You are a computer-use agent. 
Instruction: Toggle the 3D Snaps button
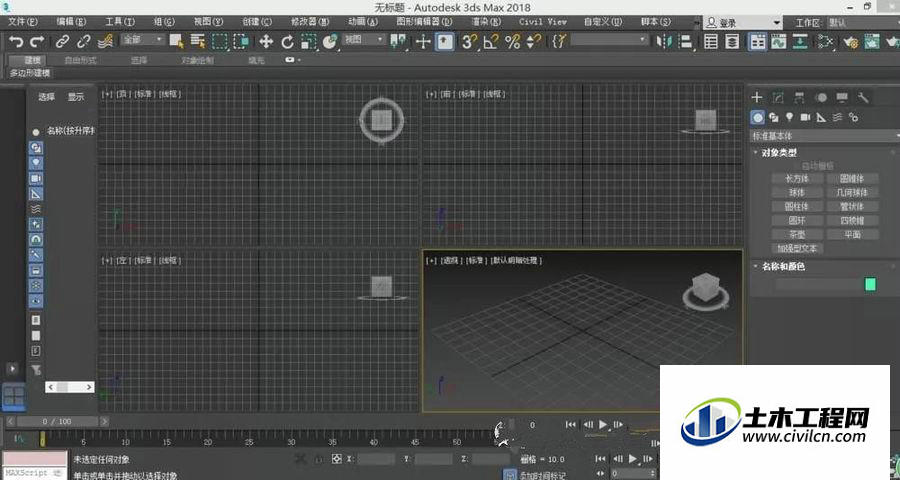469,41
